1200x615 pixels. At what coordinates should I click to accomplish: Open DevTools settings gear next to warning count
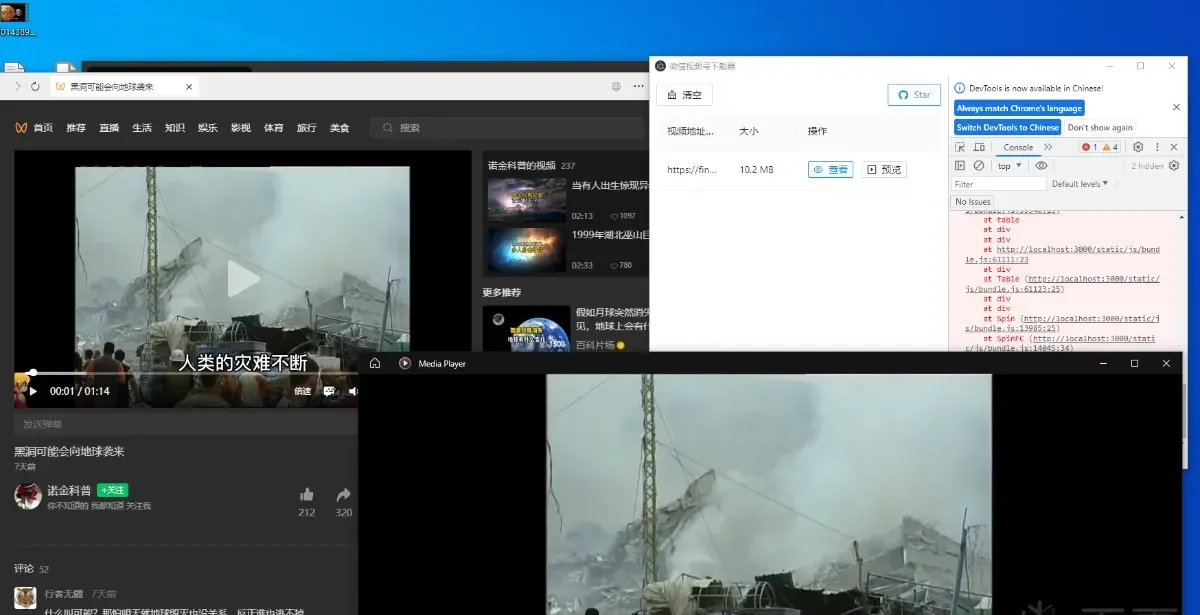(1138, 147)
